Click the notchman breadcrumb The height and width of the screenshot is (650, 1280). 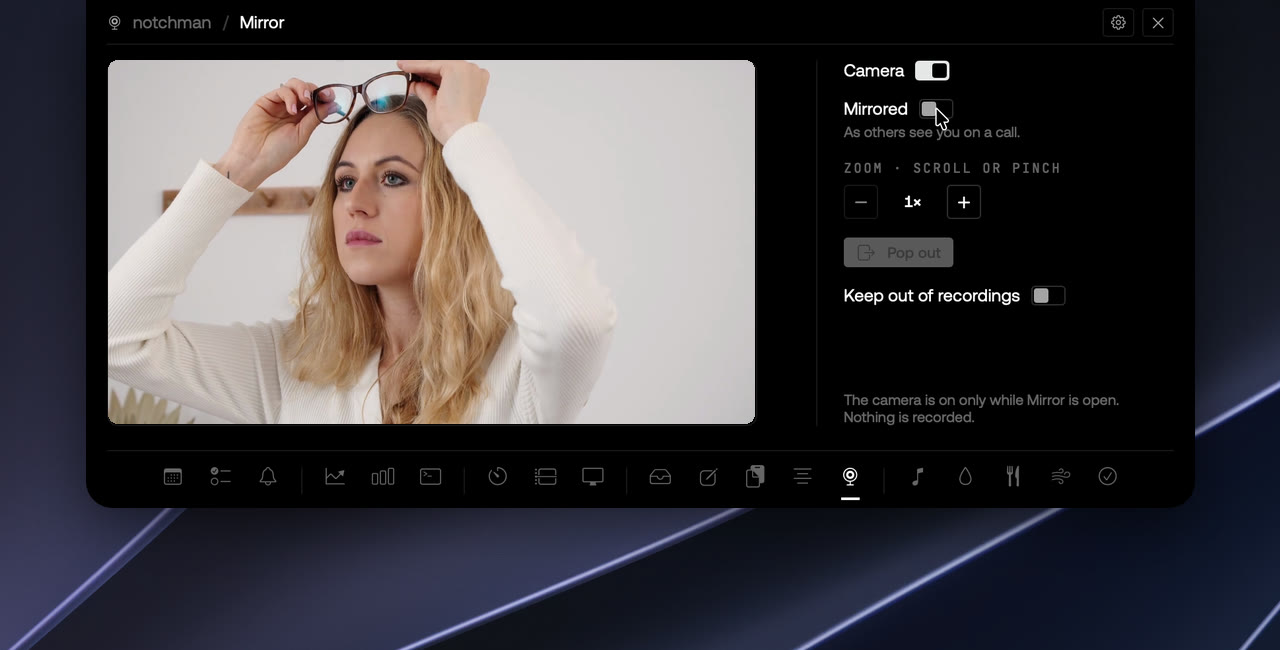[172, 22]
